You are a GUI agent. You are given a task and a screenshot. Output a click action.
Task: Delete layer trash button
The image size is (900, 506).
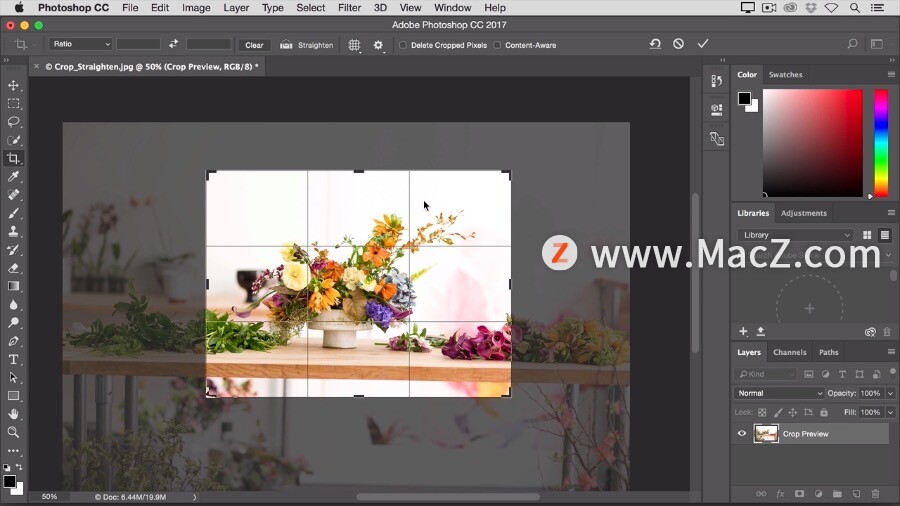coord(875,494)
